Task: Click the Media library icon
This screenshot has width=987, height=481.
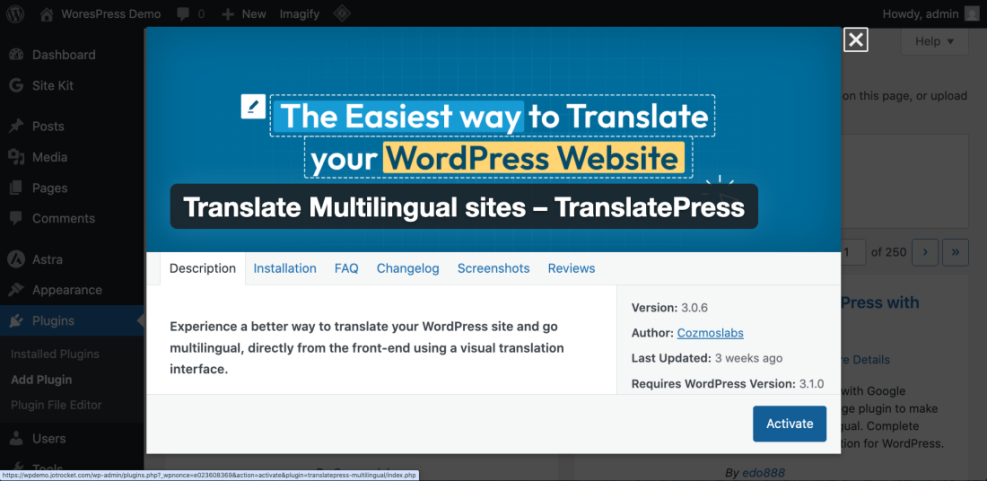Action: pos(16,157)
